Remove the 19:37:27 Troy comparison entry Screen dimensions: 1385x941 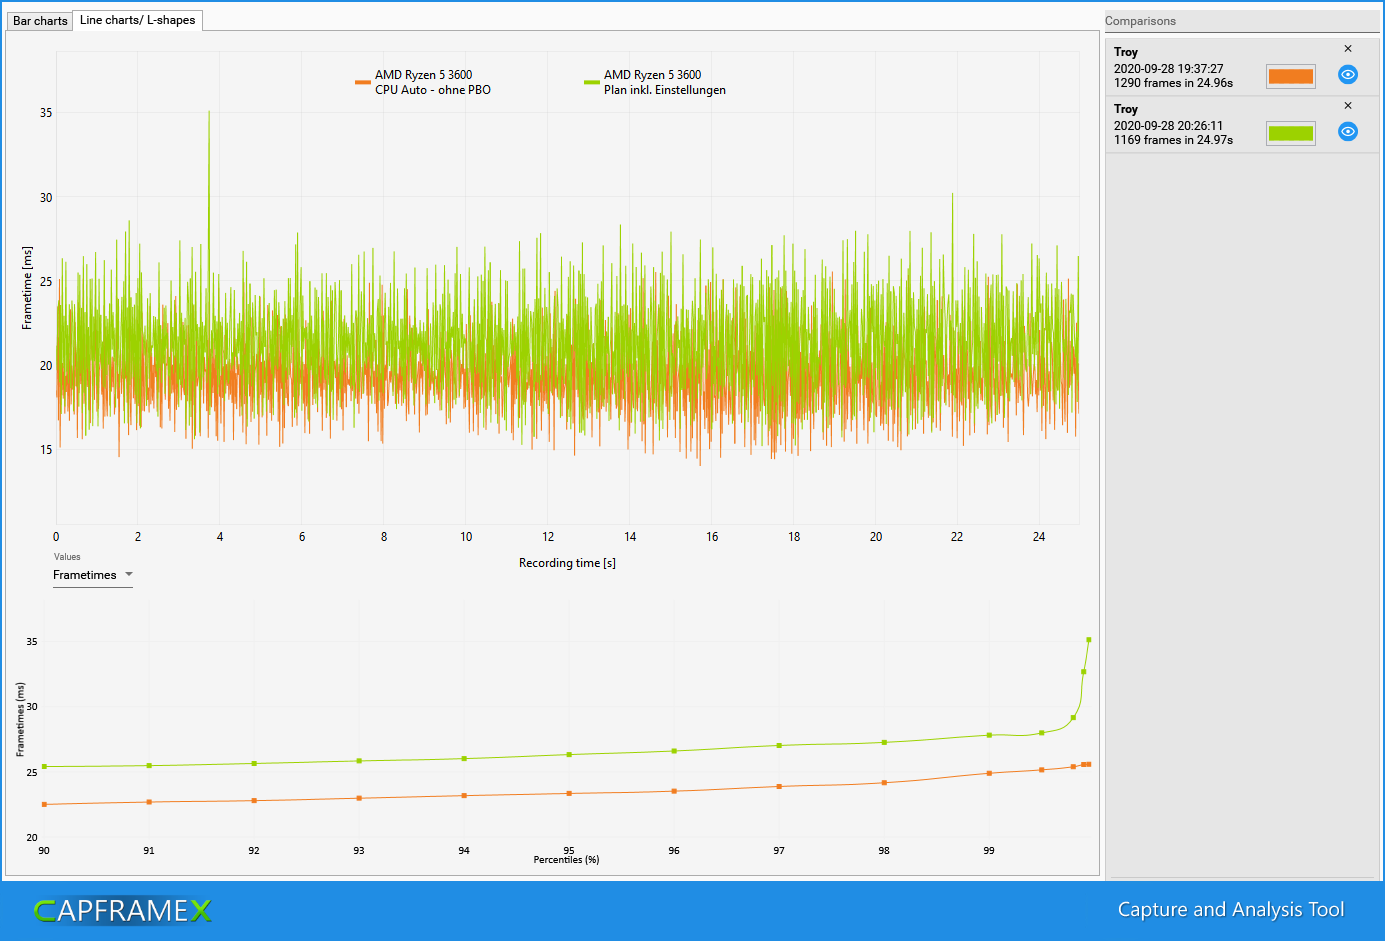pyautogui.click(x=1348, y=49)
